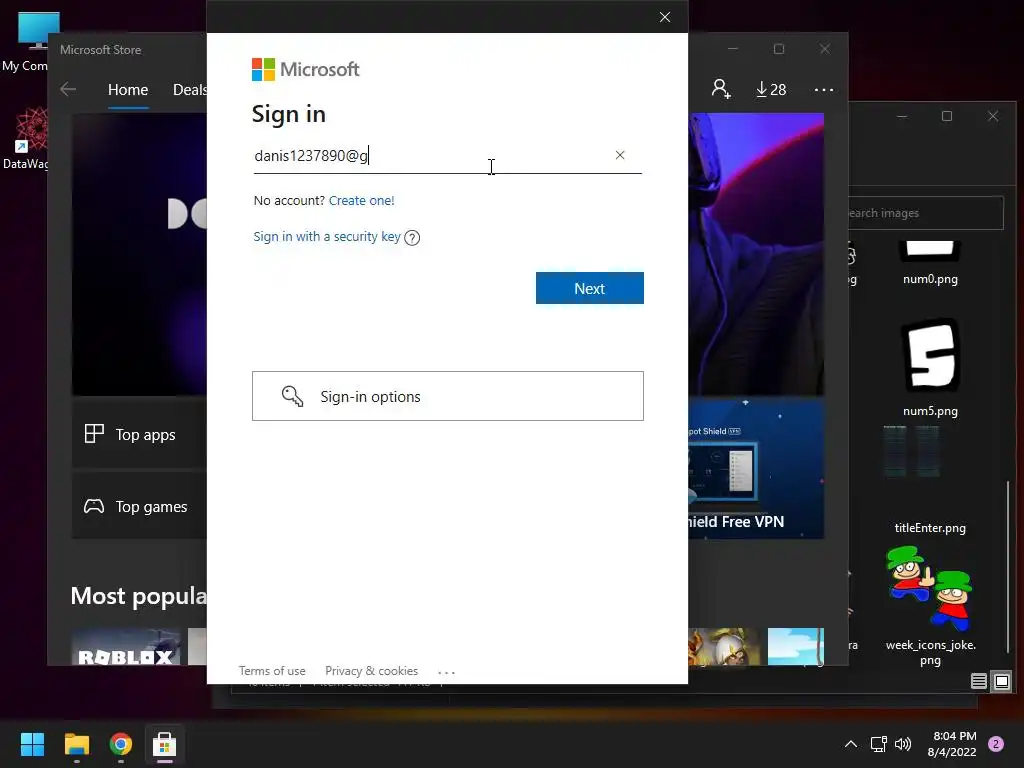The width and height of the screenshot is (1024, 768).
Task: Select num0.png file in Explorer
Action: click(930, 263)
